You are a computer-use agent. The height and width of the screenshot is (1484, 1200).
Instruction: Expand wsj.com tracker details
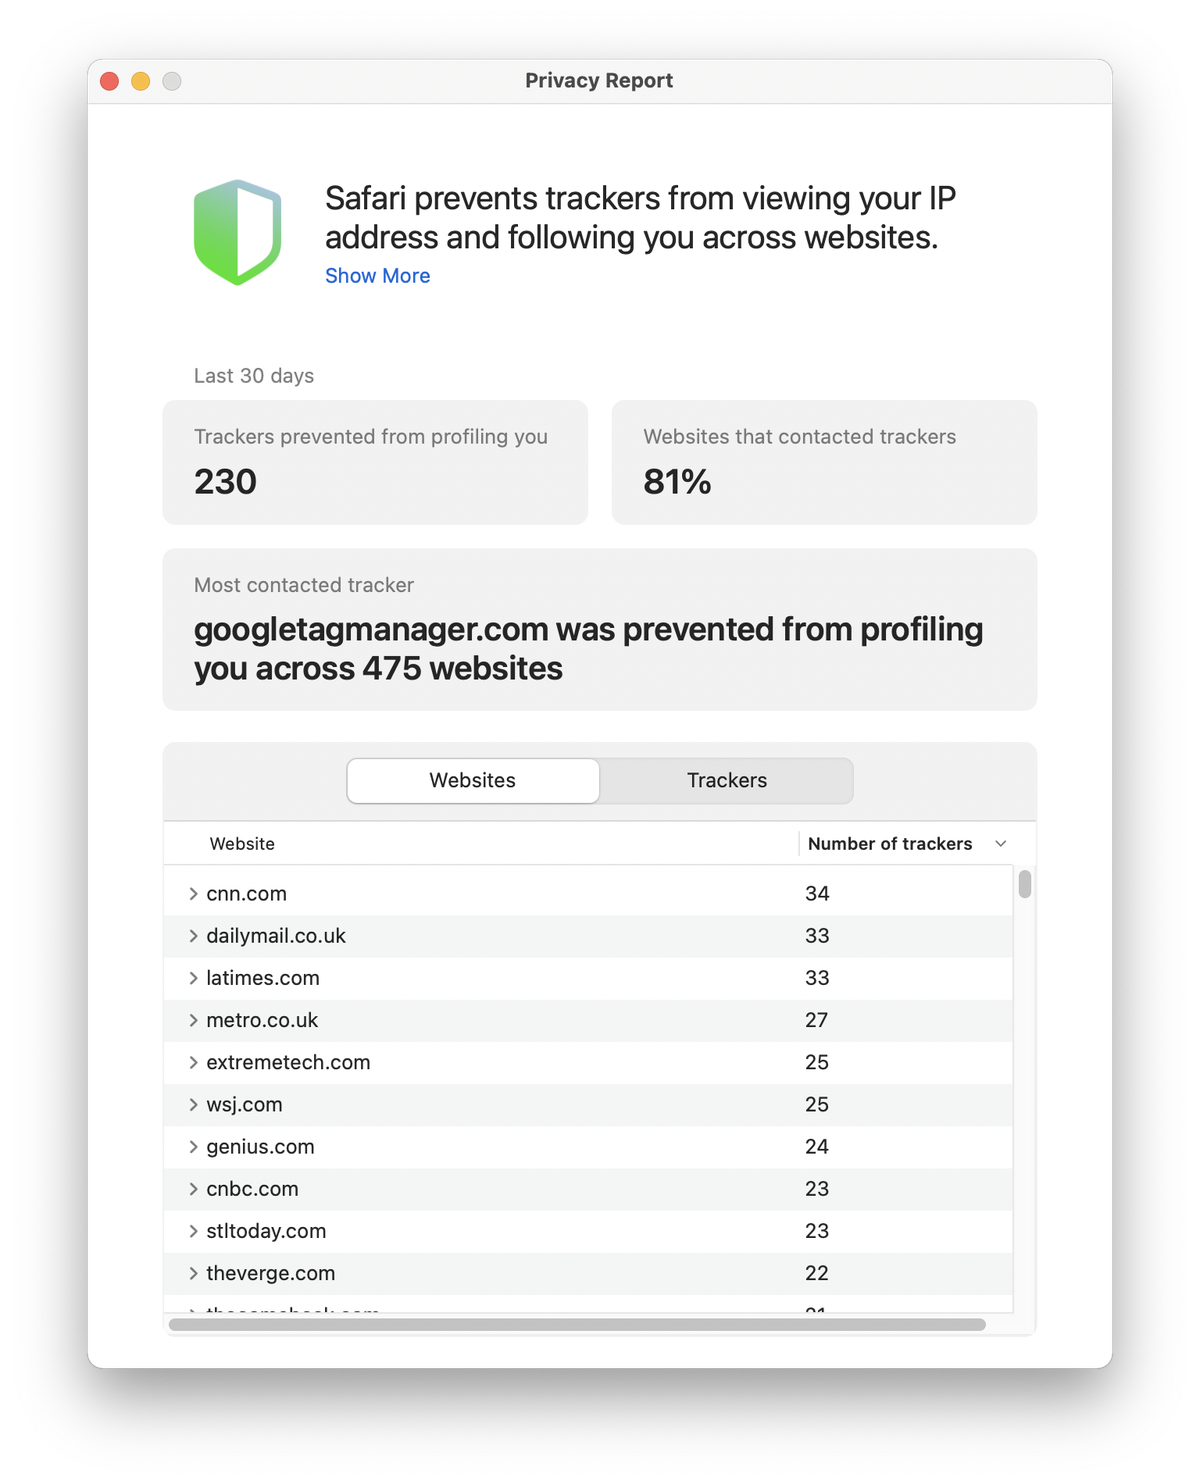(193, 1105)
